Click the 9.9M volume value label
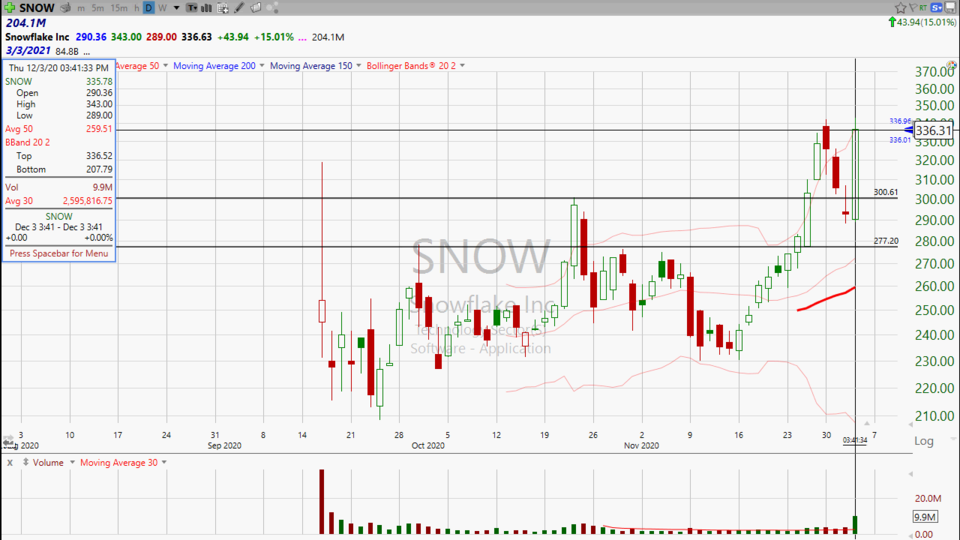Viewport: 960px width, 540px height. coord(925,517)
